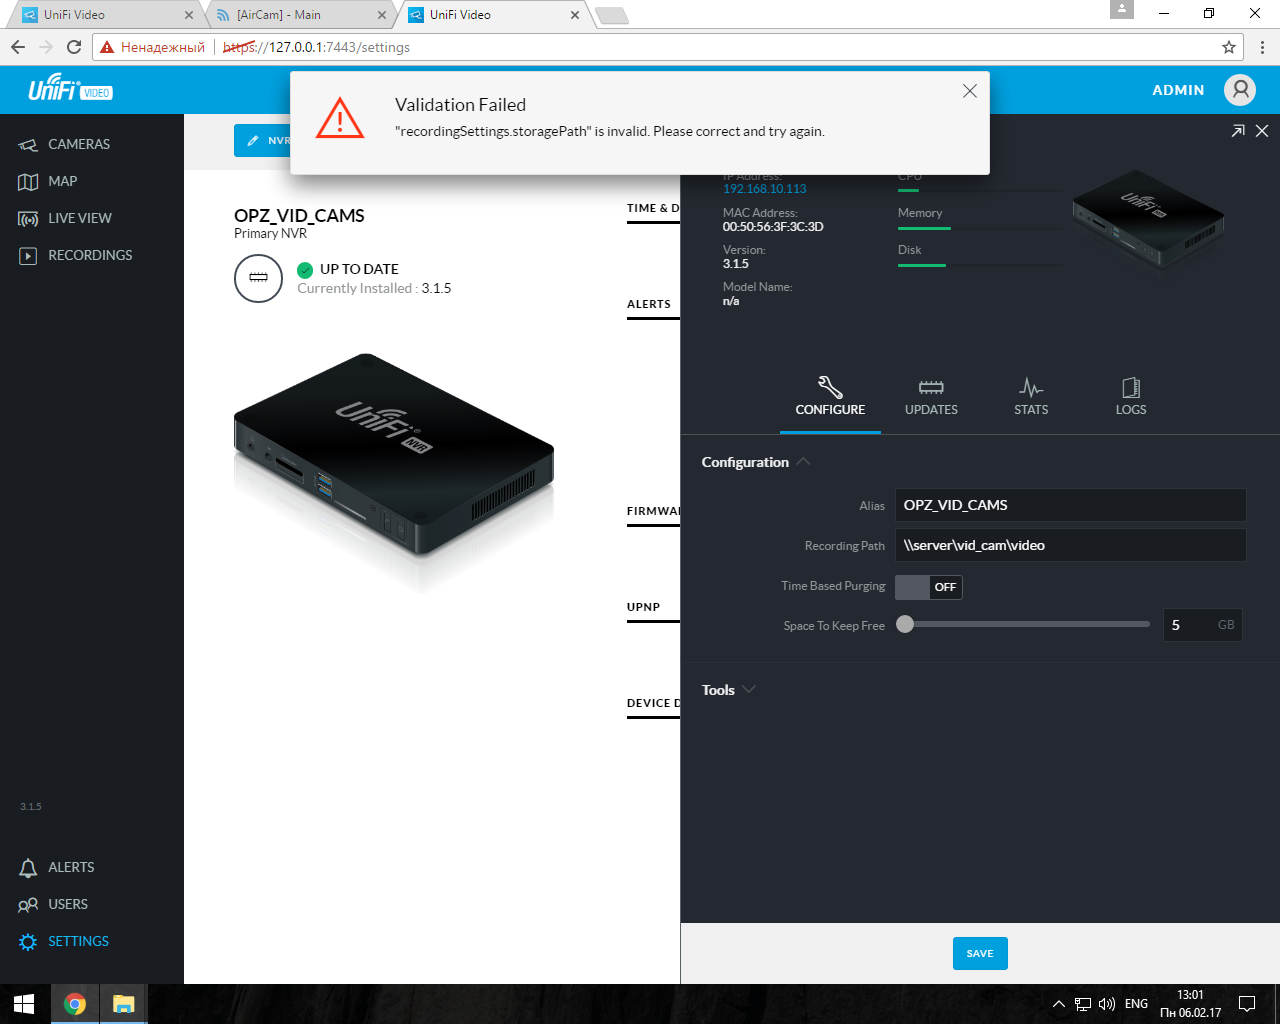1280x1024 pixels.
Task: Open the Windows Start menu
Action: tap(24, 1004)
